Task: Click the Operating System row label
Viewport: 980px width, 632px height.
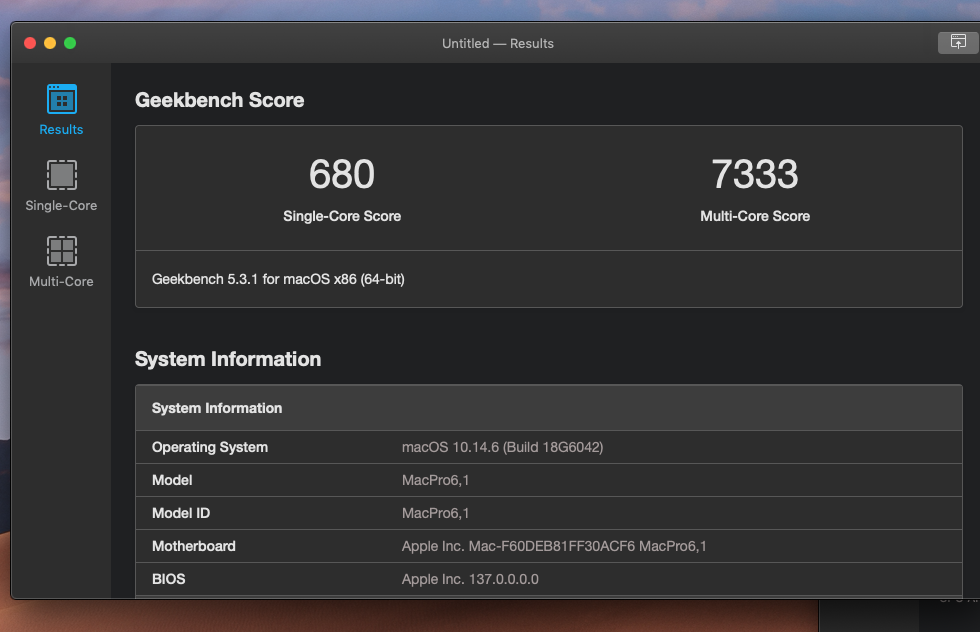Action: tap(210, 448)
